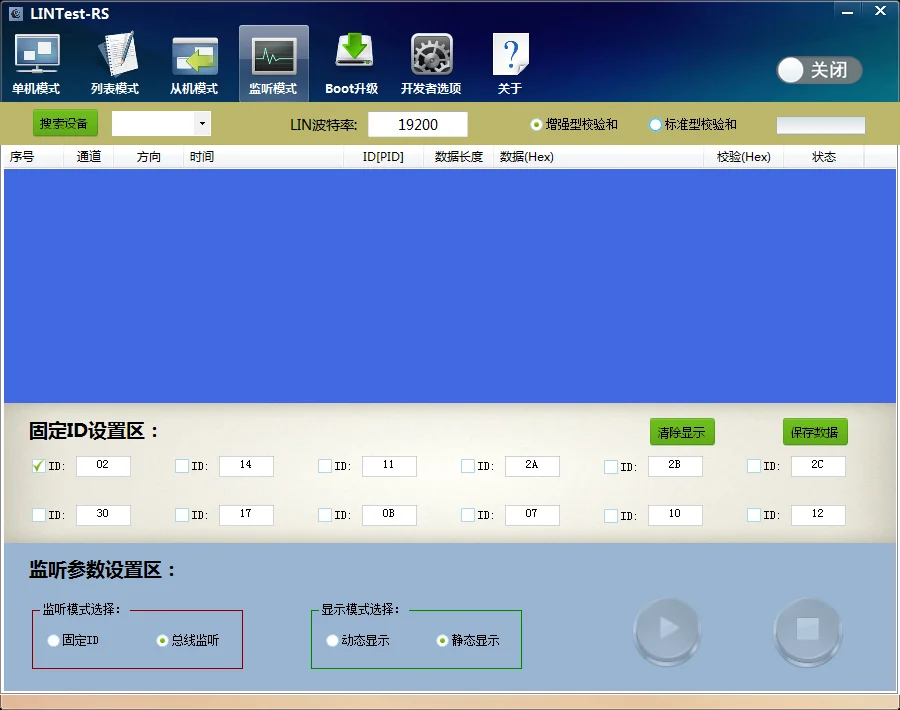
Task: Enable the checkbox for ID 0B
Action: (325, 515)
